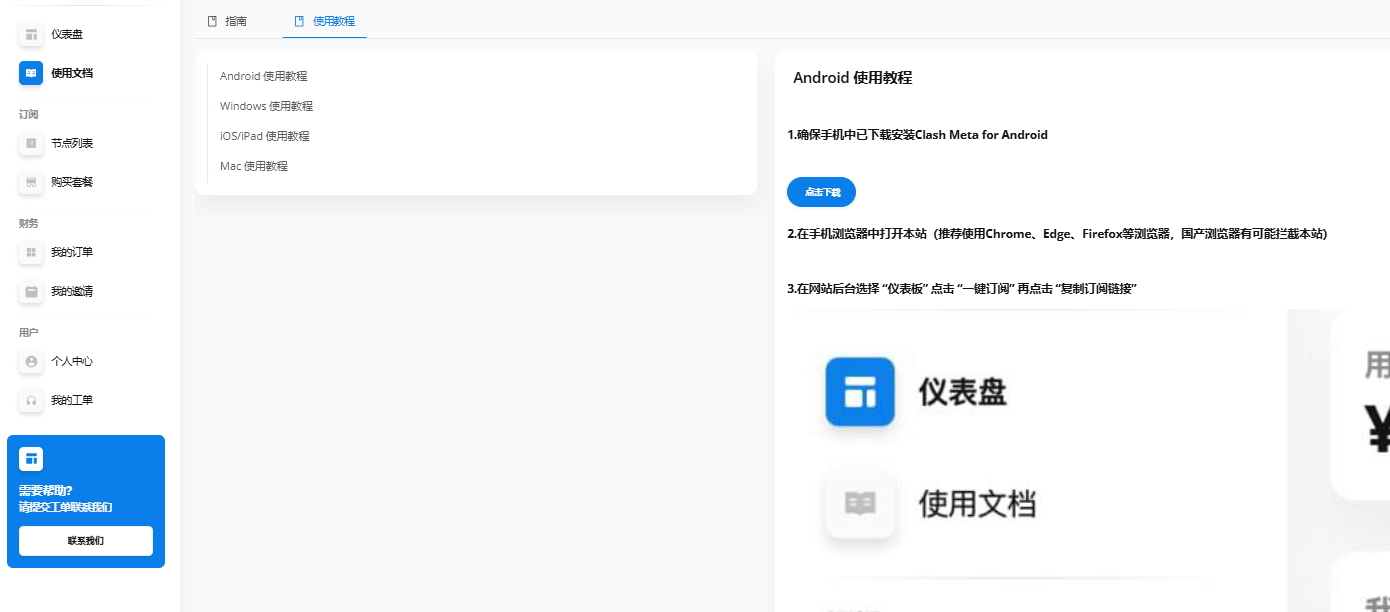Go to 个人中心 menu label
1390x612 pixels.
coord(72,362)
